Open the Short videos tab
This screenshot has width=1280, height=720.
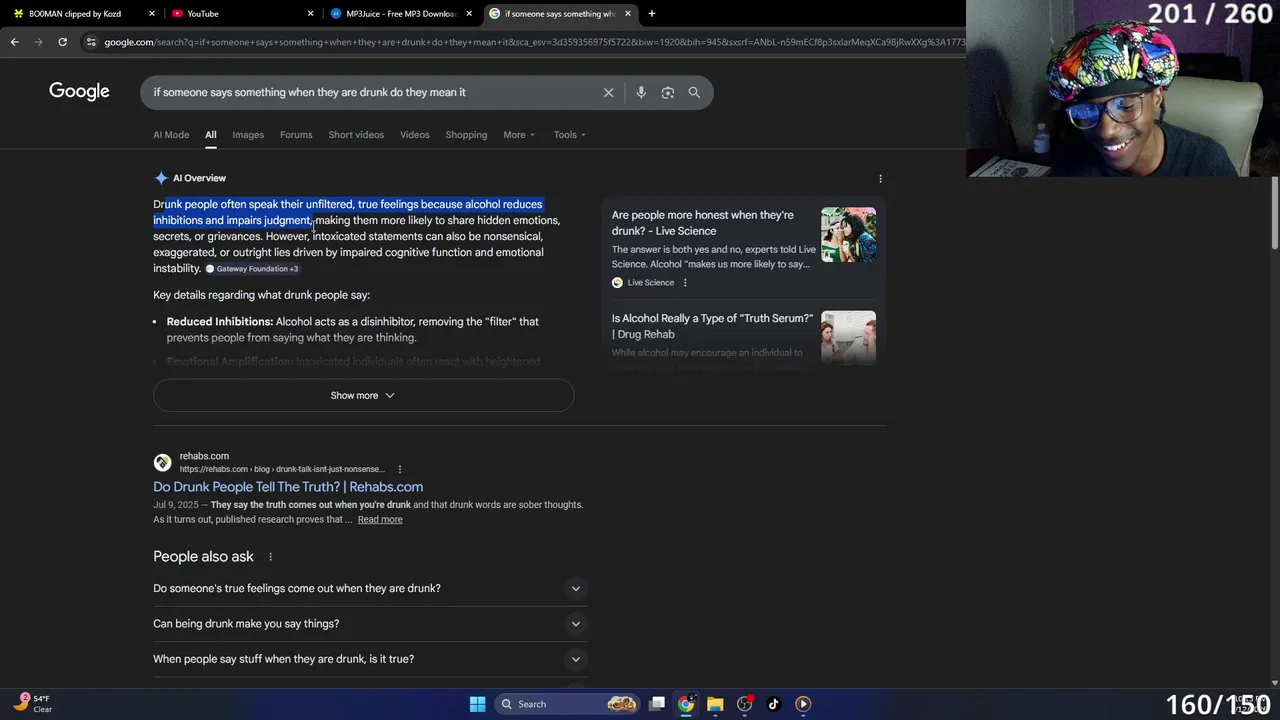pyautogui.click(x=356, y=135)
